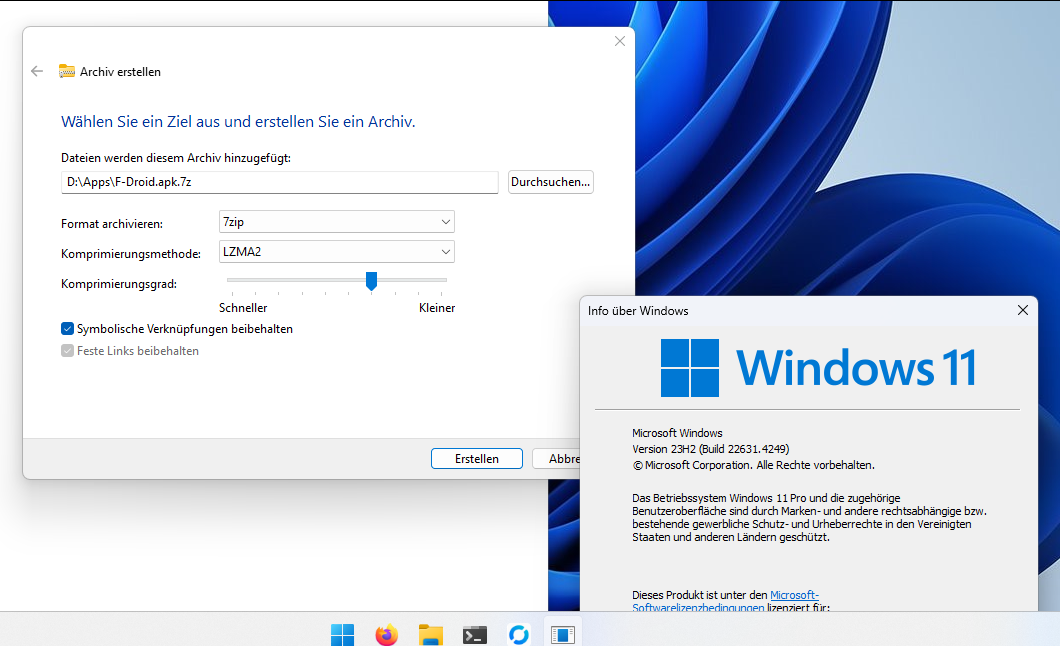Click the zip folder icon beside Archiv erstellen
Screen dimensions: 1060x646
pos(67,71)
